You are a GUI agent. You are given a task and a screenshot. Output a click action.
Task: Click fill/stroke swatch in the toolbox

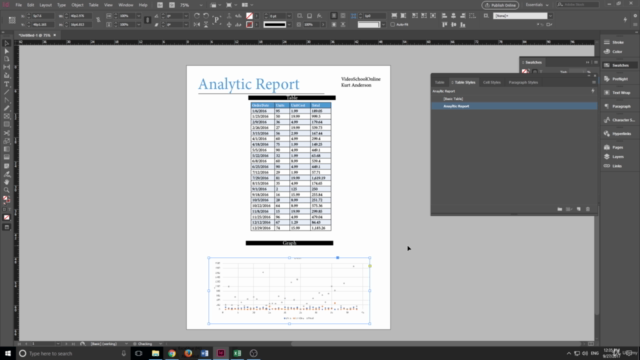tap(7, 200)
